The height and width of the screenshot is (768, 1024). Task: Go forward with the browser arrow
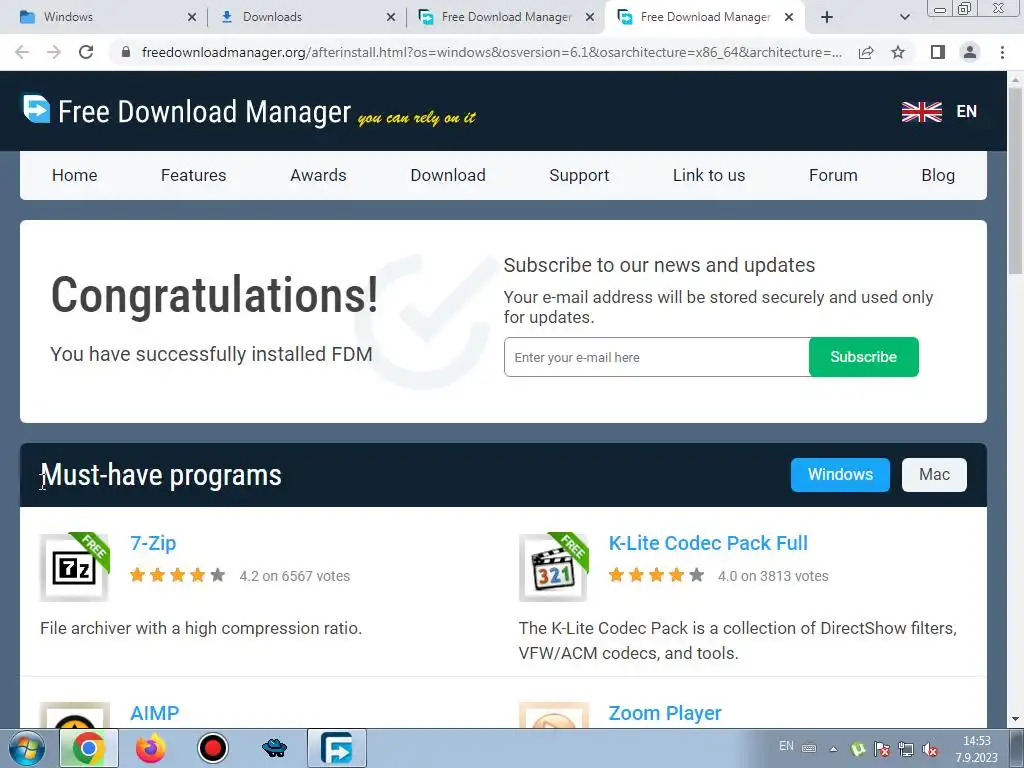(x=54, y=52)
